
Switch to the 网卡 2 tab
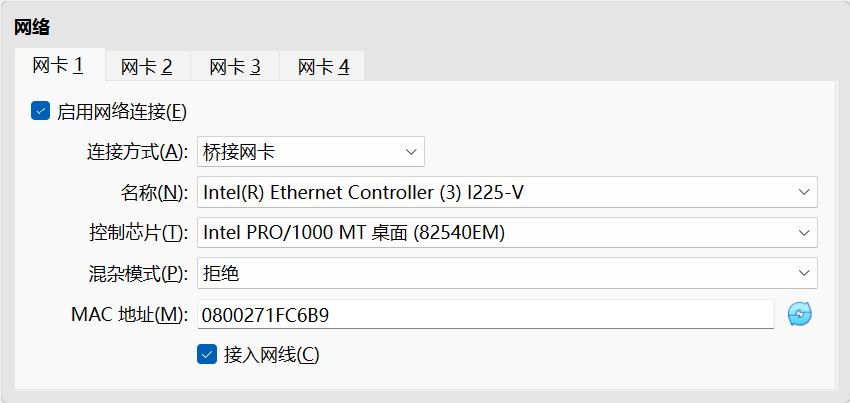point(147,67)
